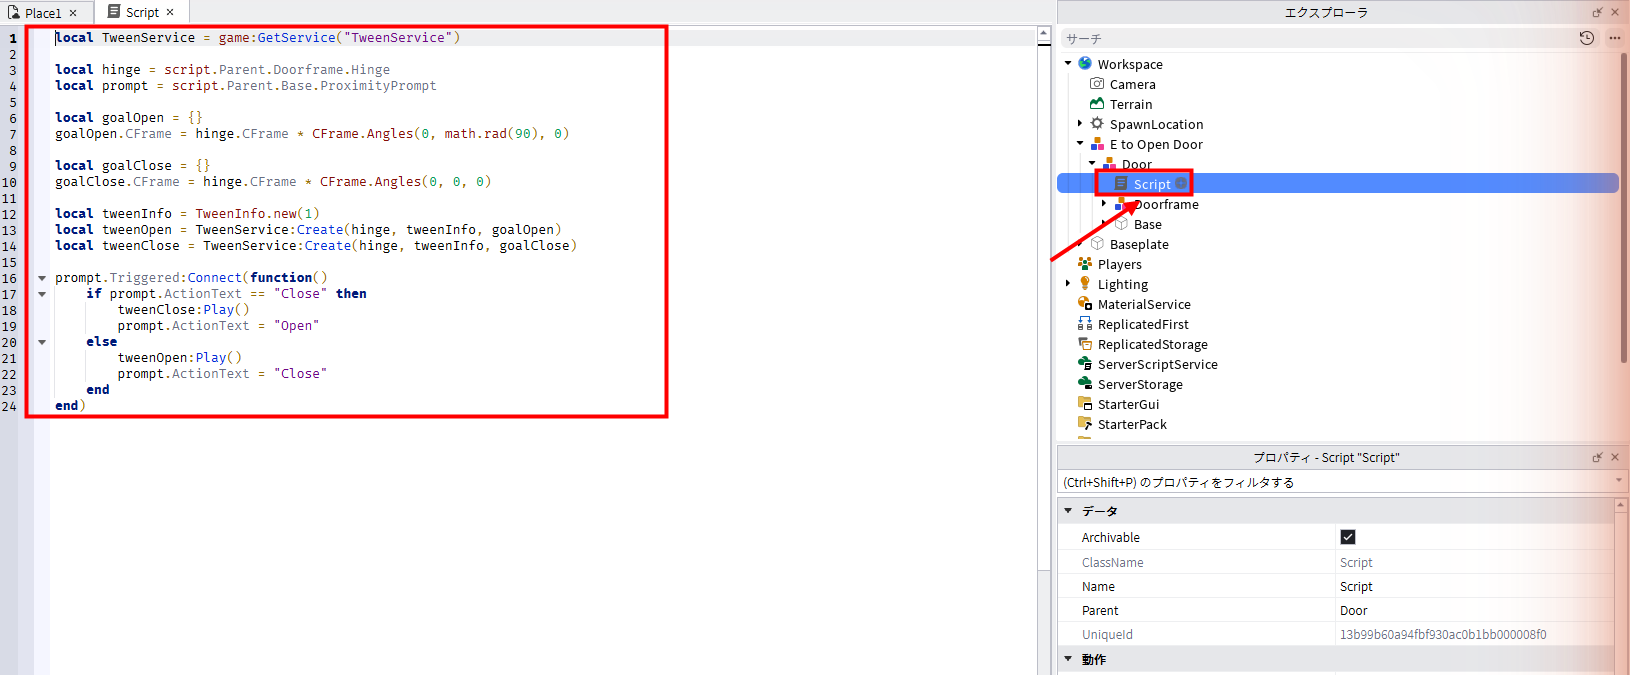The height and width of the screenshot is (675, 1630).
Task: Click the Terrain icon in Explorer
Action: (x=1097, y=104)
